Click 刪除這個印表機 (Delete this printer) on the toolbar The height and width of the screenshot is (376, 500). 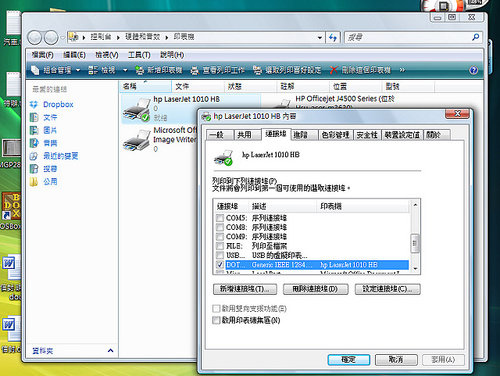click(x=360, y=70)
